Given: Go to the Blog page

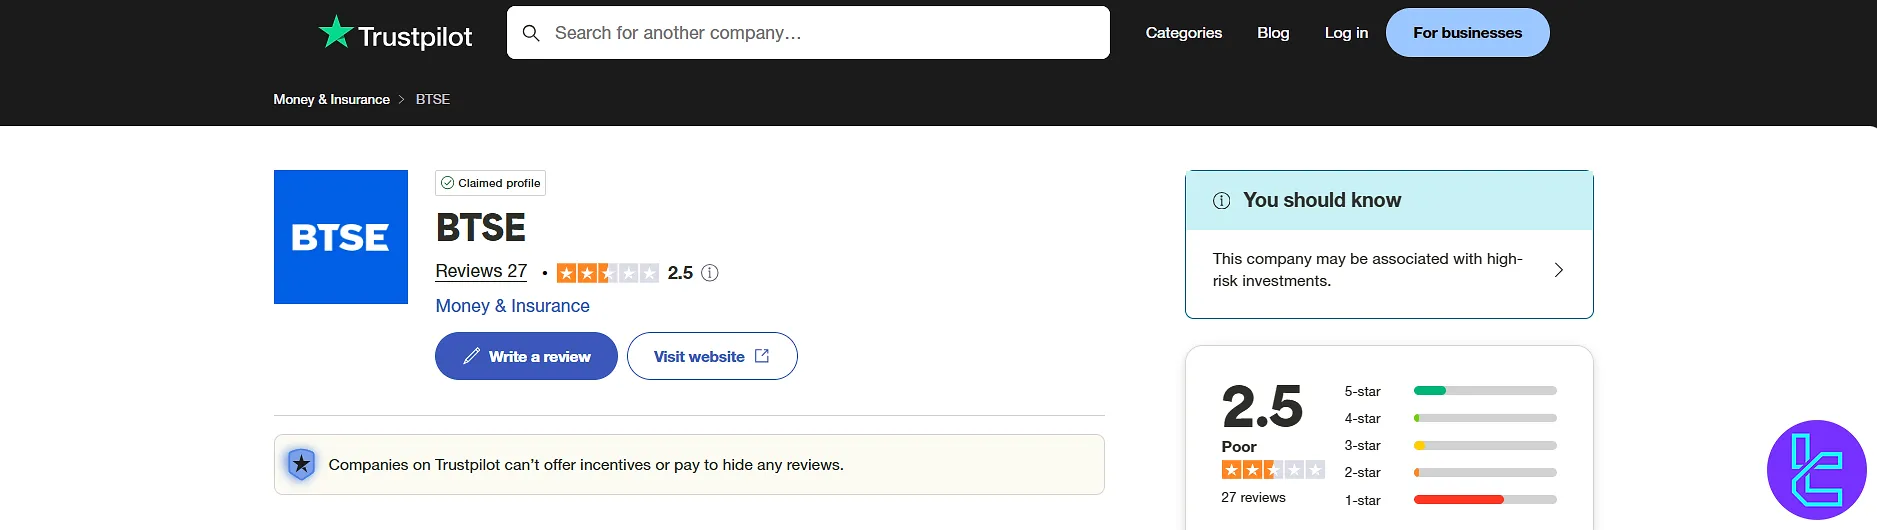Looking at the screenshot, I should coord(1273,33).
